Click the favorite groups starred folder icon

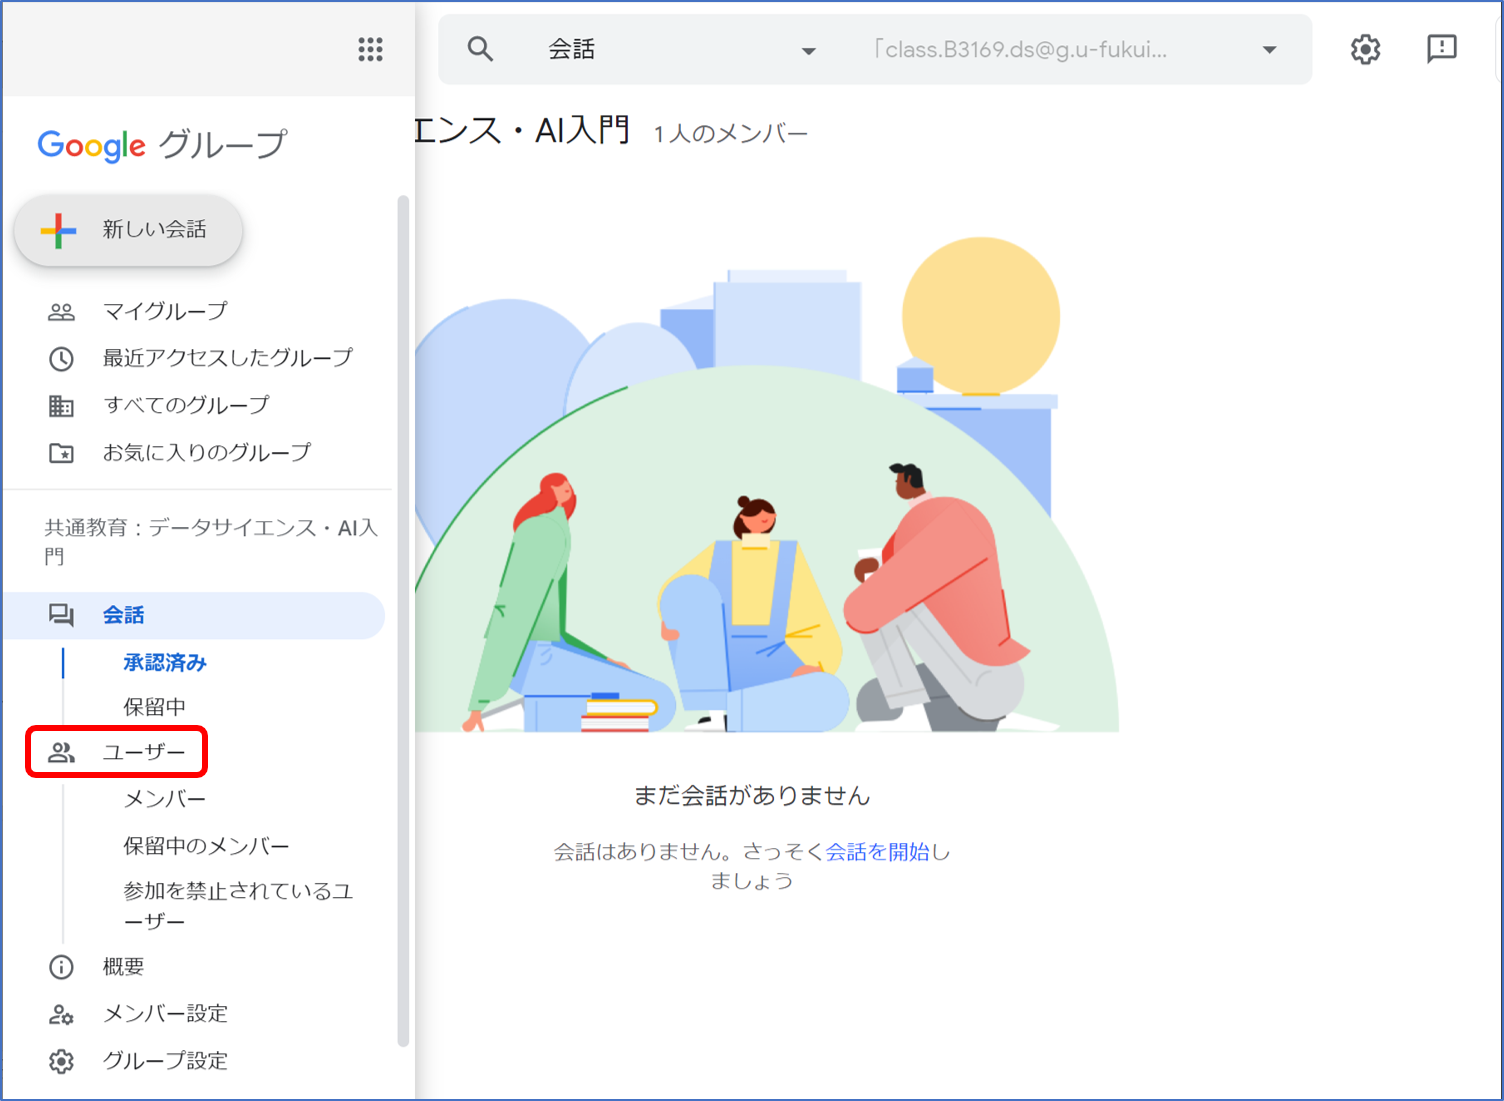click(61, 453)
